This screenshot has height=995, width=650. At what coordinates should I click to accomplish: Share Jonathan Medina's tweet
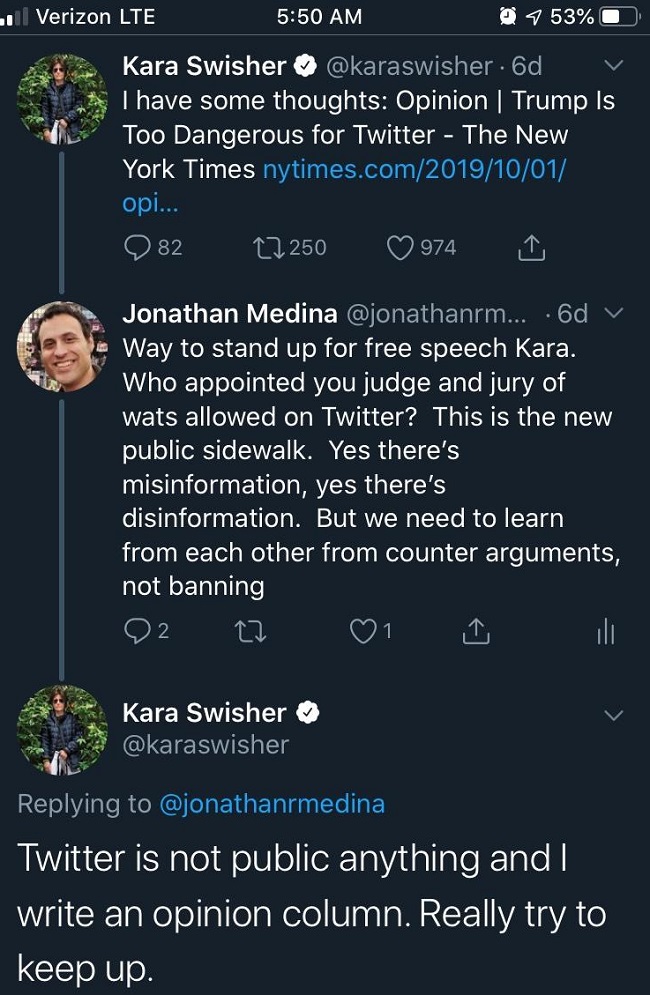tap(476, 631)
